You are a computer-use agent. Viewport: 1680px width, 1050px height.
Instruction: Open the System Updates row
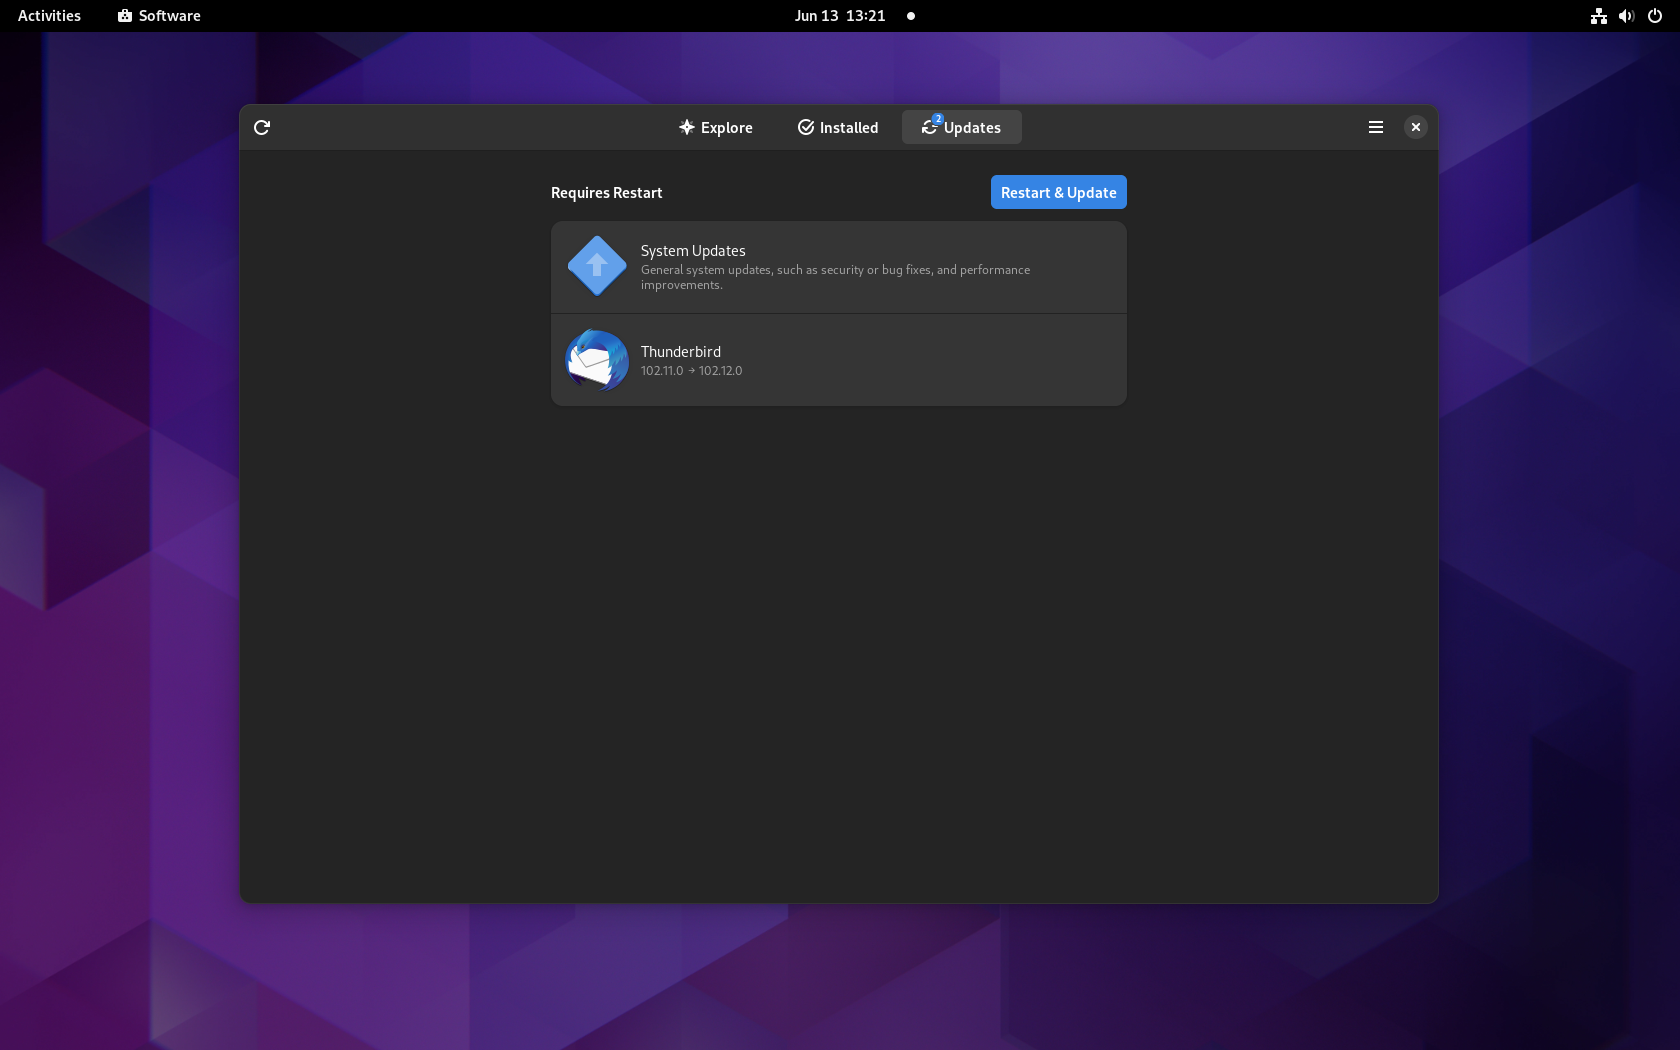(x=838, y=267)
